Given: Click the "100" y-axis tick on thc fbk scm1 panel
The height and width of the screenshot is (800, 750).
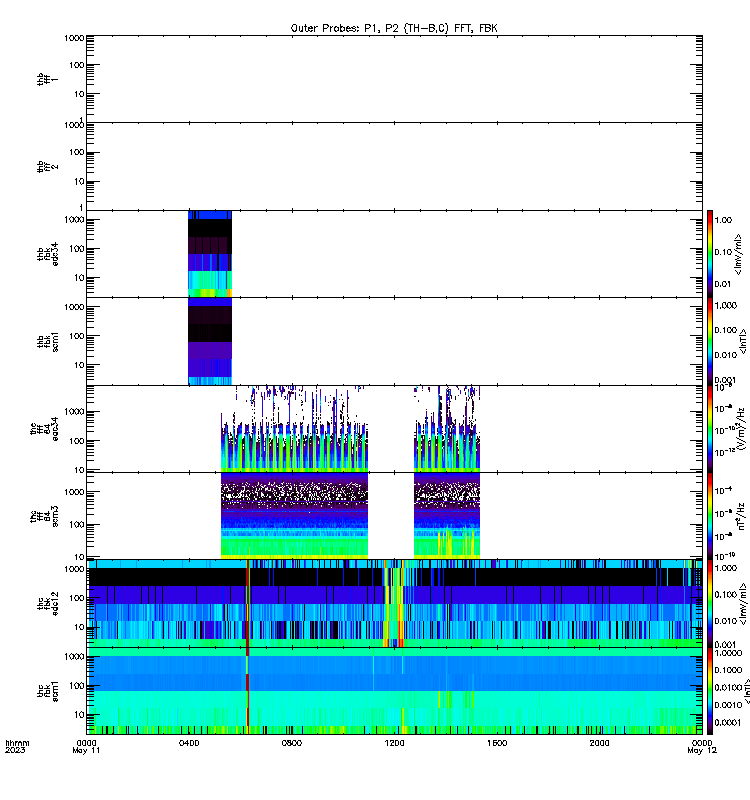Looking at the screenshot, I should pos(77,686).
